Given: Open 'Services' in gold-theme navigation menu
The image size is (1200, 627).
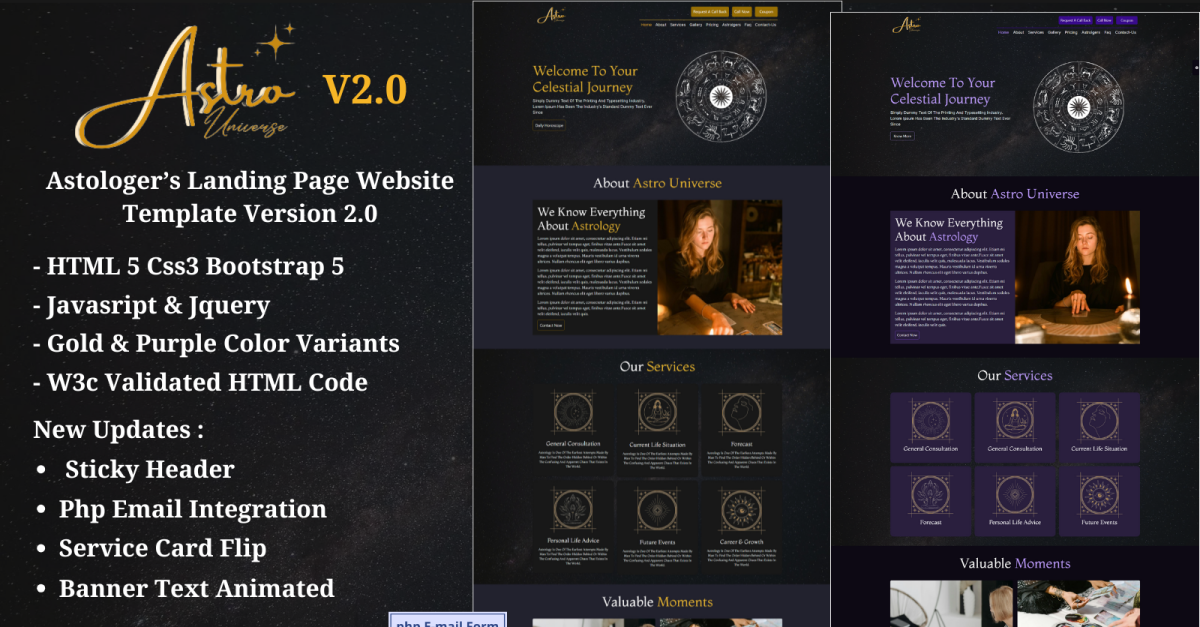Looking at the screenshot, I should 677,25.
